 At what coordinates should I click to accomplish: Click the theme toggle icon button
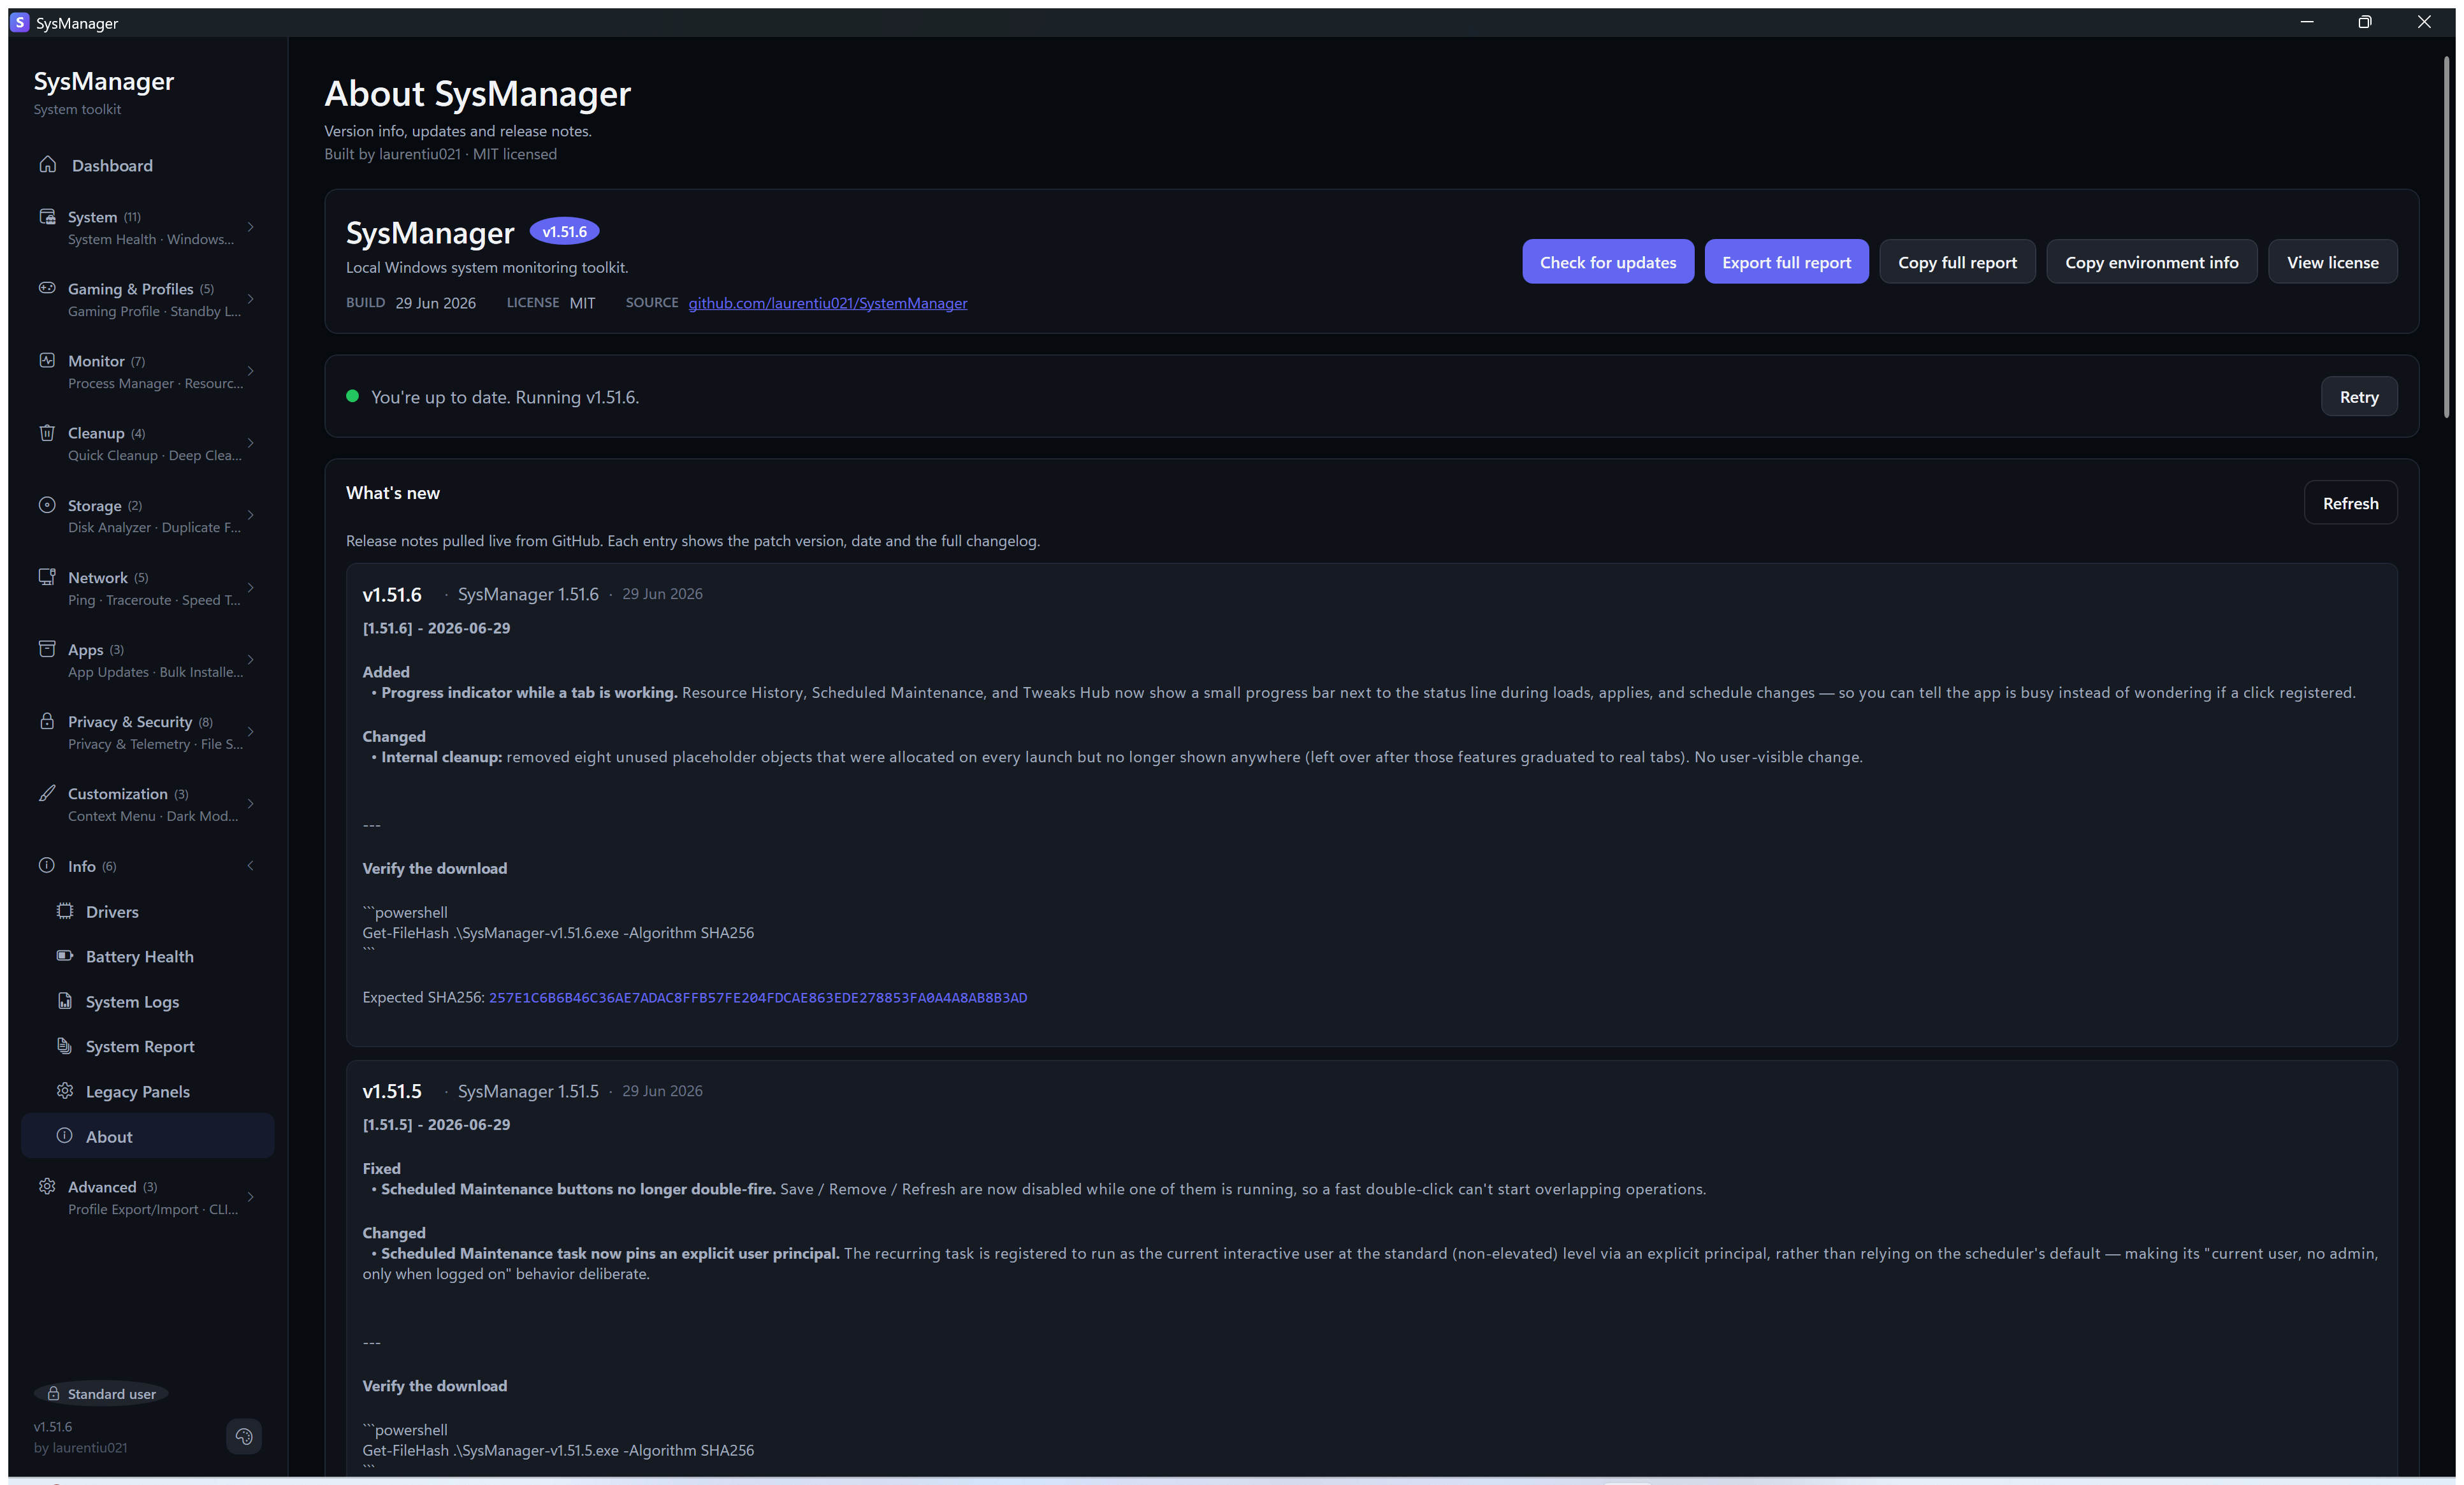click(244, 1437)
